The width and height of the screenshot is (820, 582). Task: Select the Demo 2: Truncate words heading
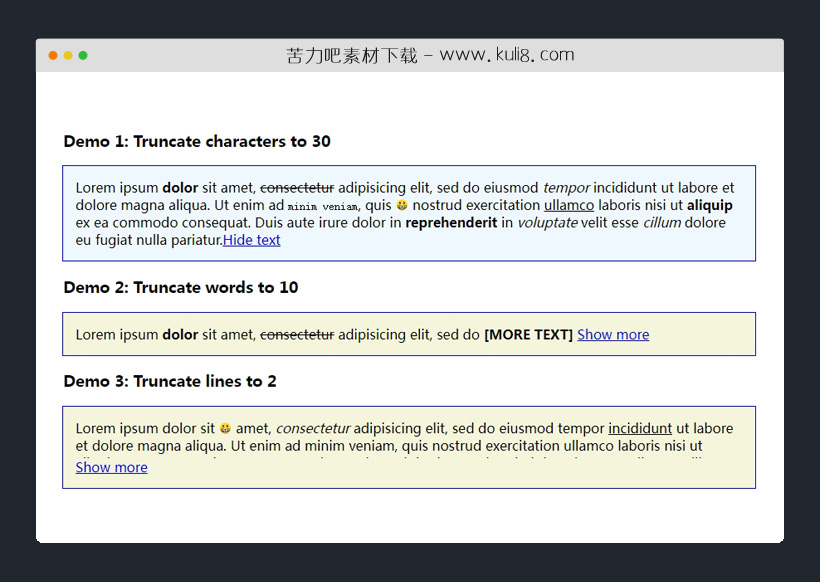[181, 287]
